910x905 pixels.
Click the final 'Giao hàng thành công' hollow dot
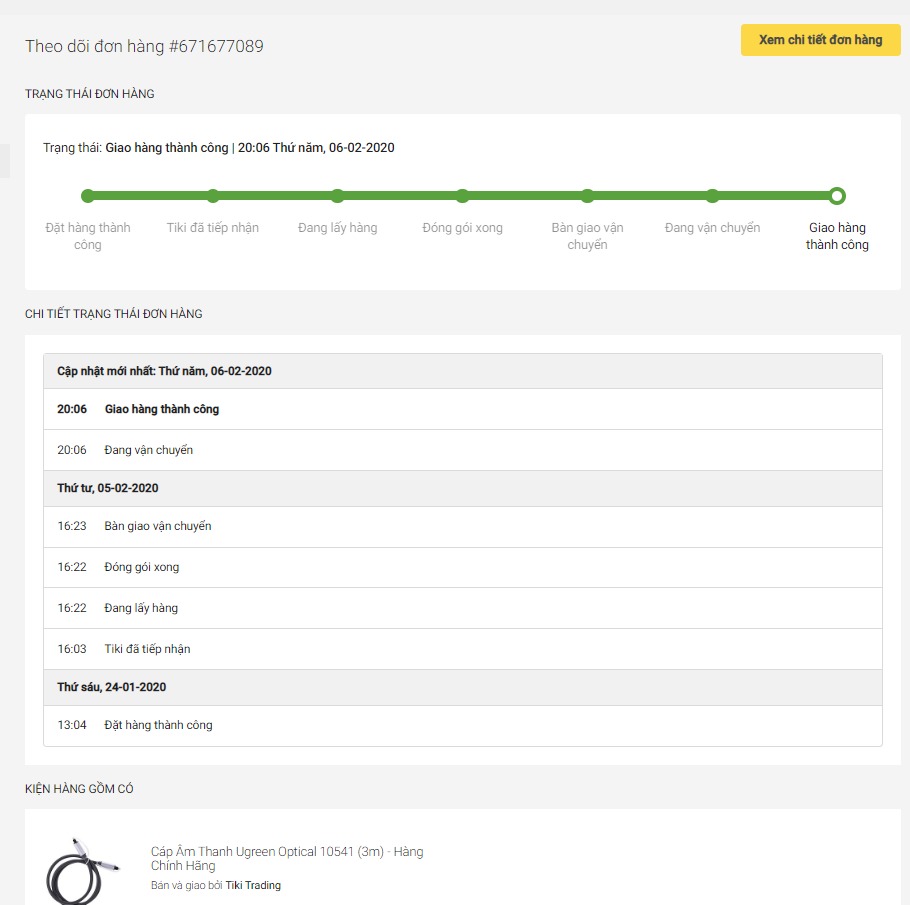[837, 196]
